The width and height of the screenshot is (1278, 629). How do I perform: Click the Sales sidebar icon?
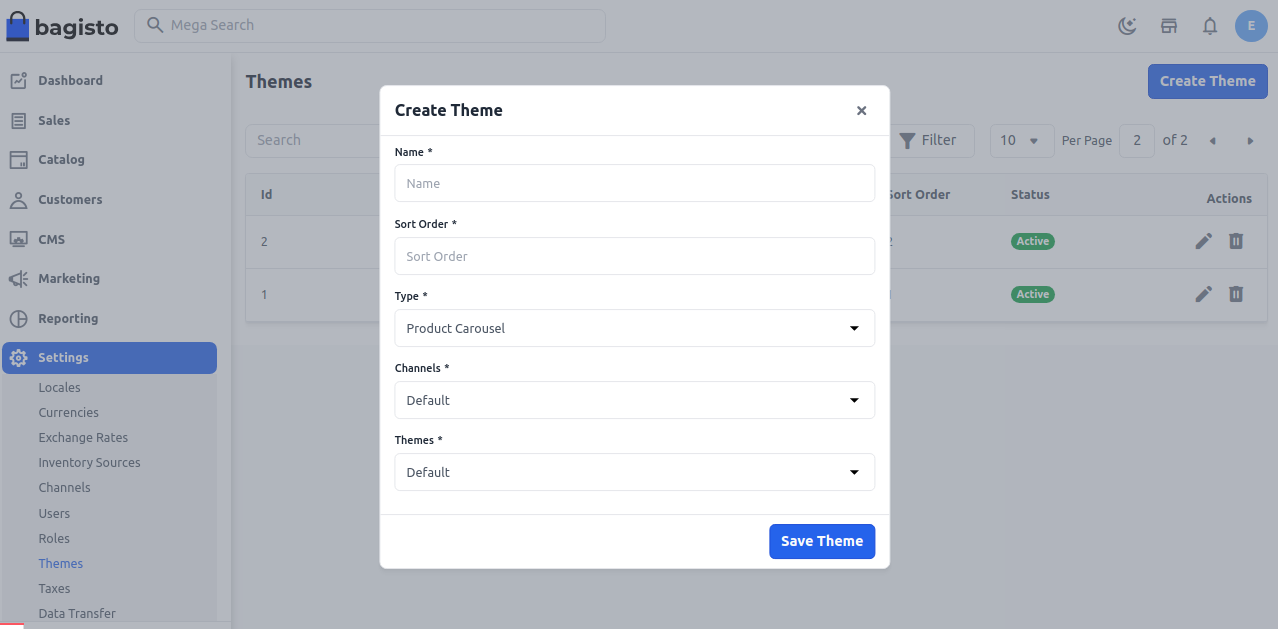click(18, 120)
